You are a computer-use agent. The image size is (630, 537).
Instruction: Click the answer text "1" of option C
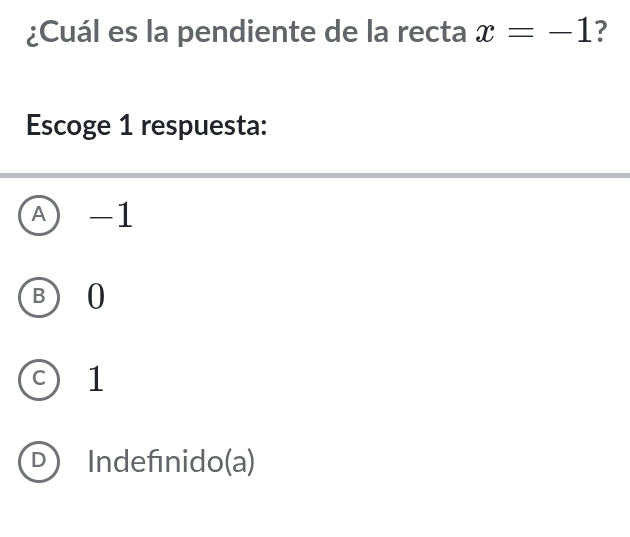point(95,379)
